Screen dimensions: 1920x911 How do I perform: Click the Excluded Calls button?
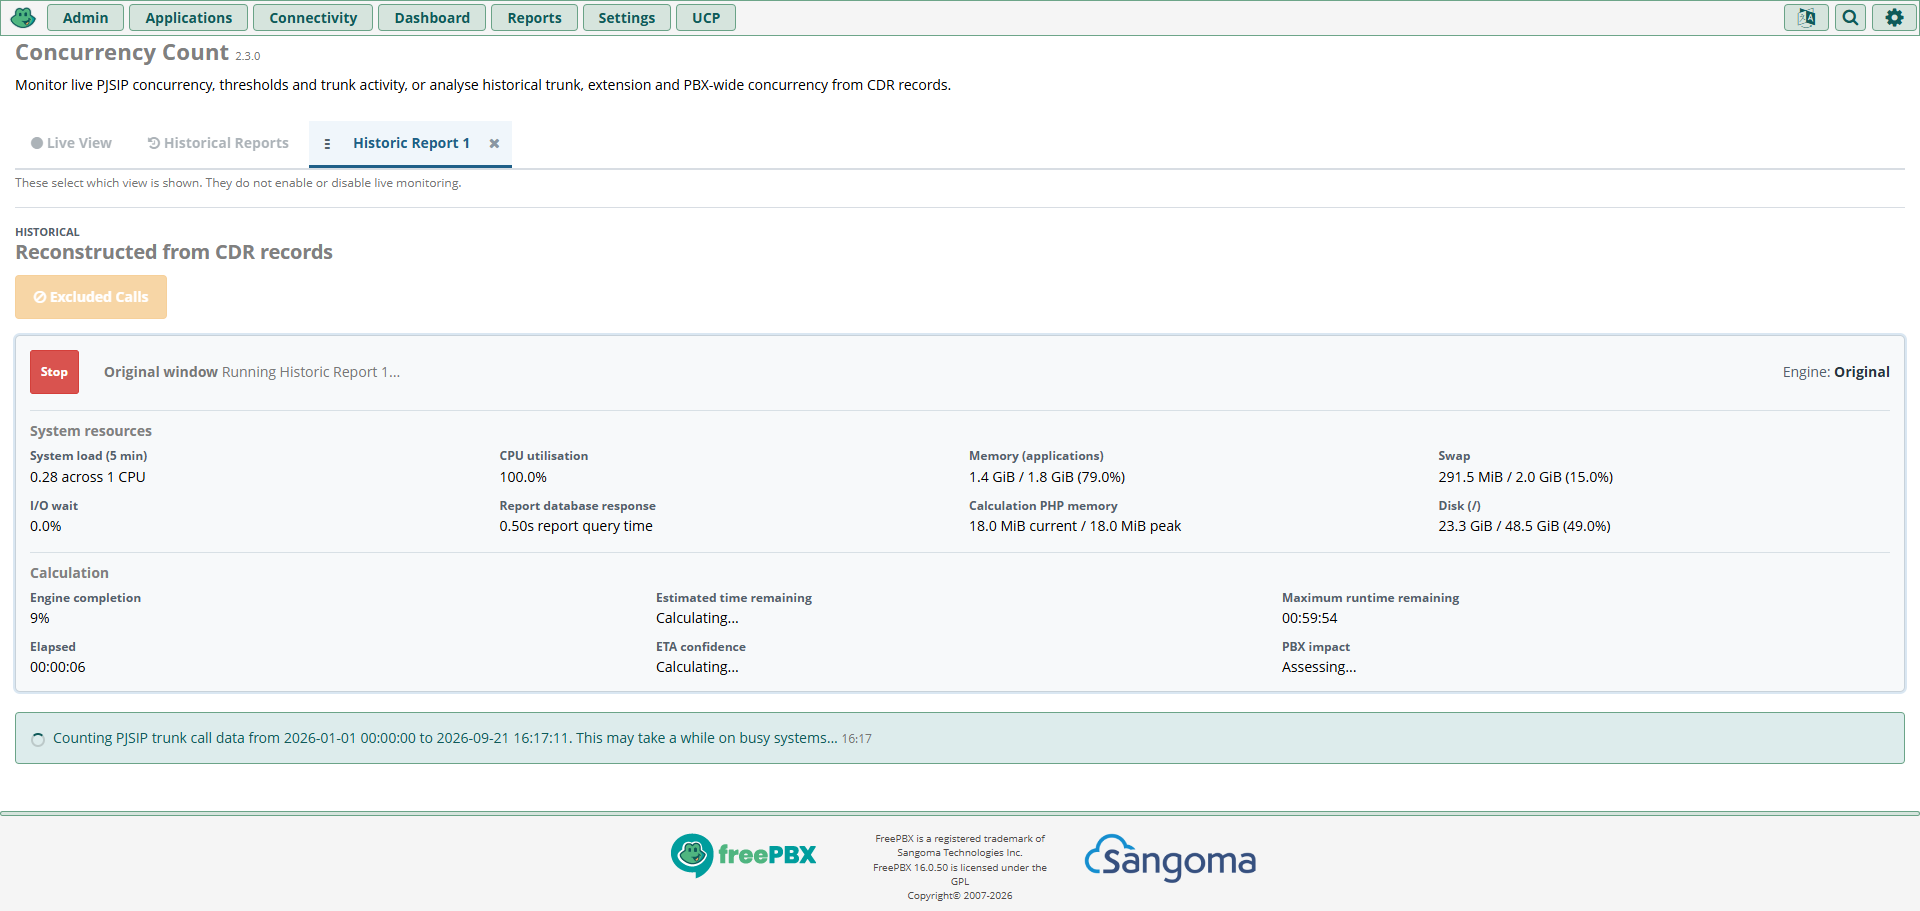tap(91, 297)
